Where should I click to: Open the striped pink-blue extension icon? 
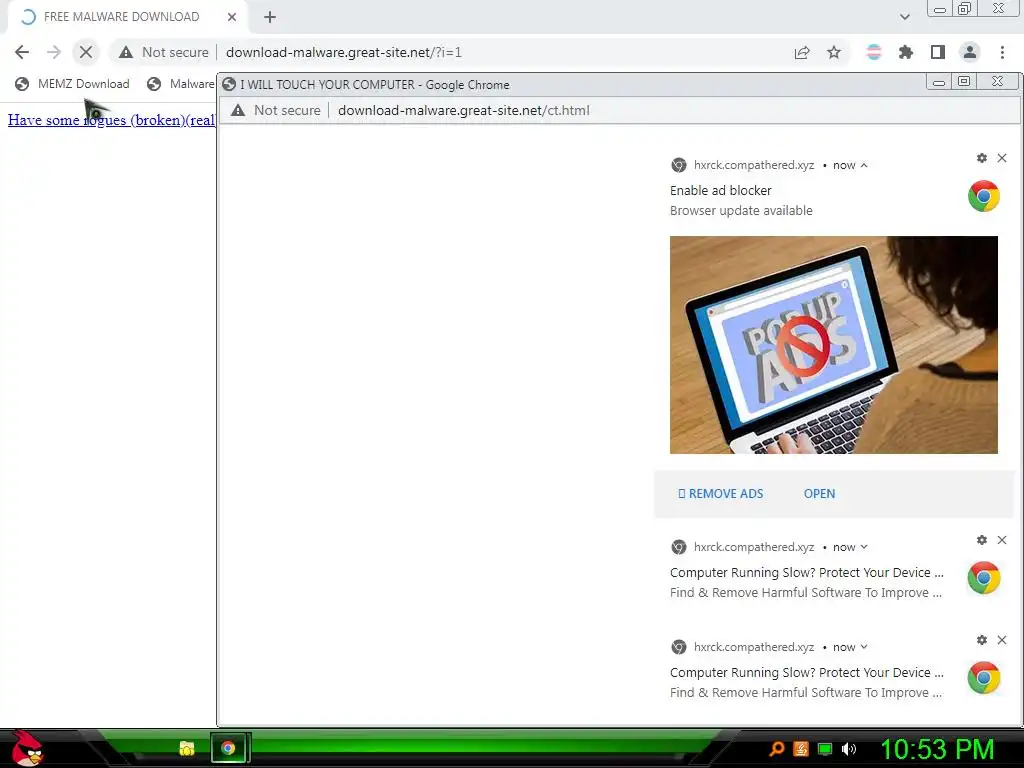click(x=874, y=52)
